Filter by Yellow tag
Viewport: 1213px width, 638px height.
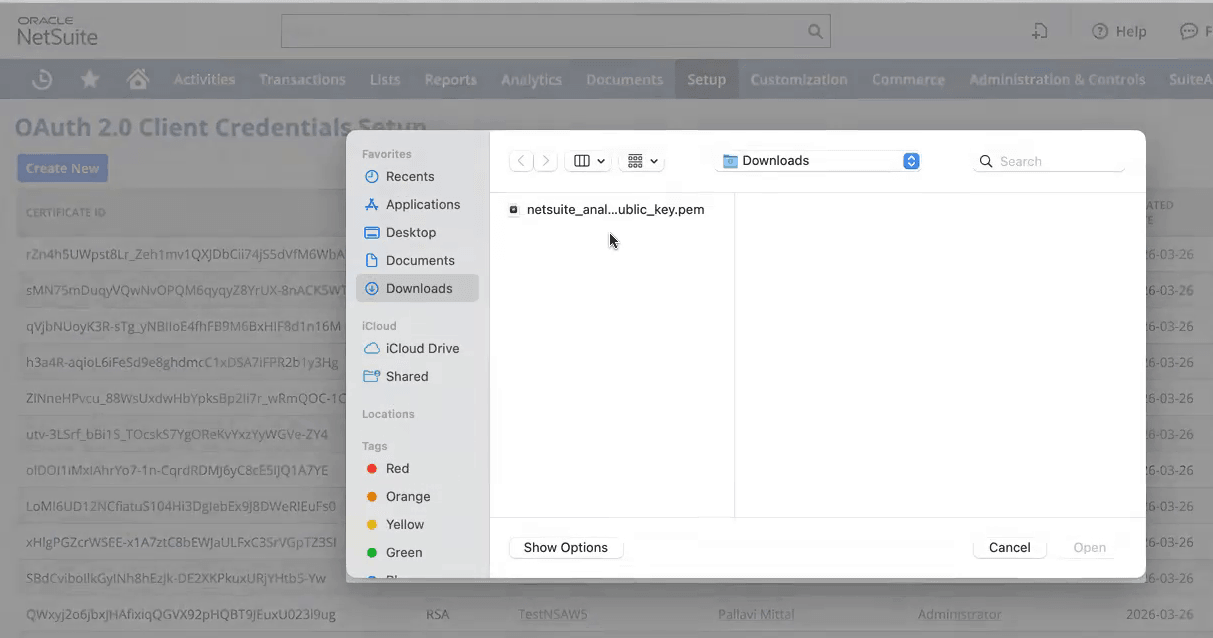click(x=405, y=524)
